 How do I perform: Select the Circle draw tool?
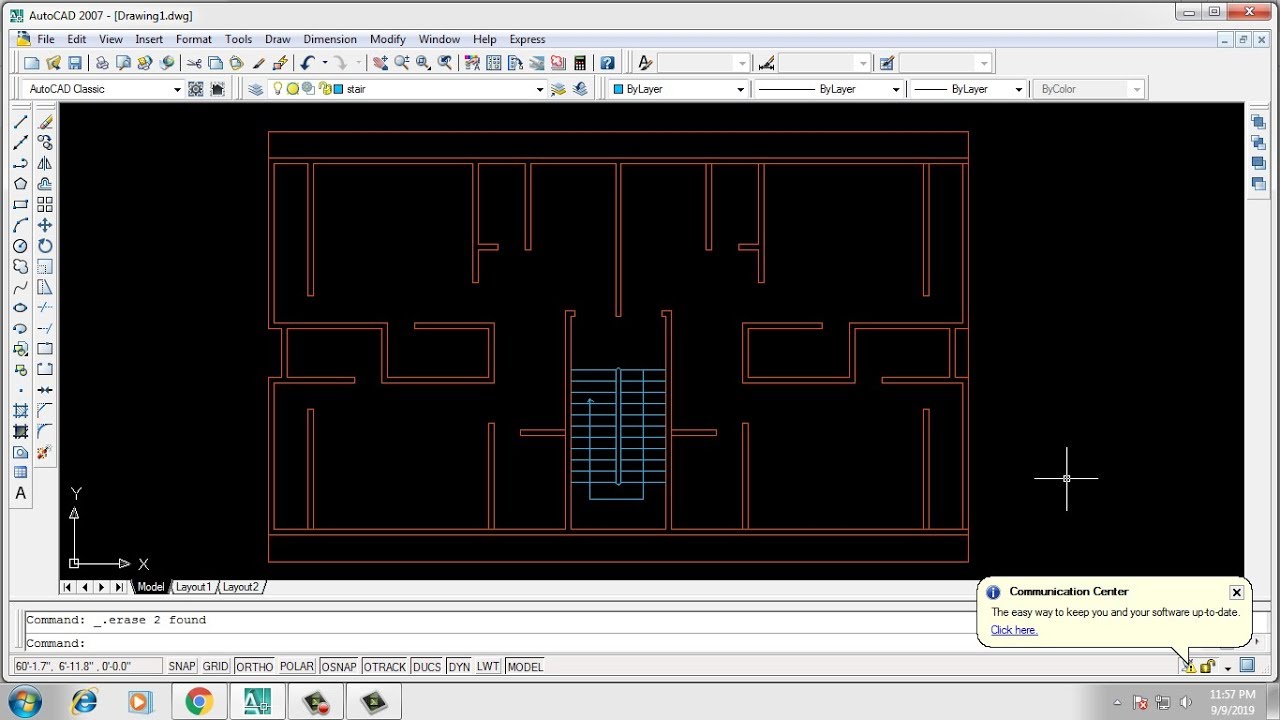20,246
